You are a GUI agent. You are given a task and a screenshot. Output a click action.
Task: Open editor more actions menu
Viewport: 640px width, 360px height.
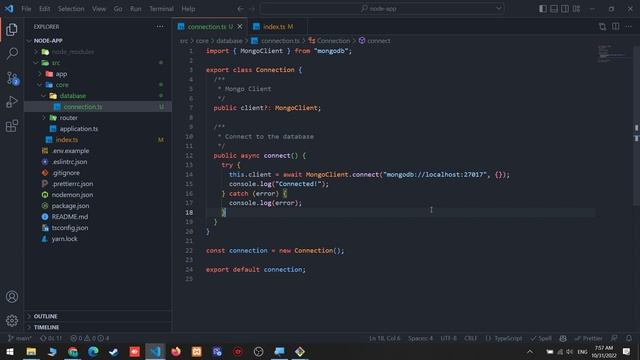pos(629,27)
